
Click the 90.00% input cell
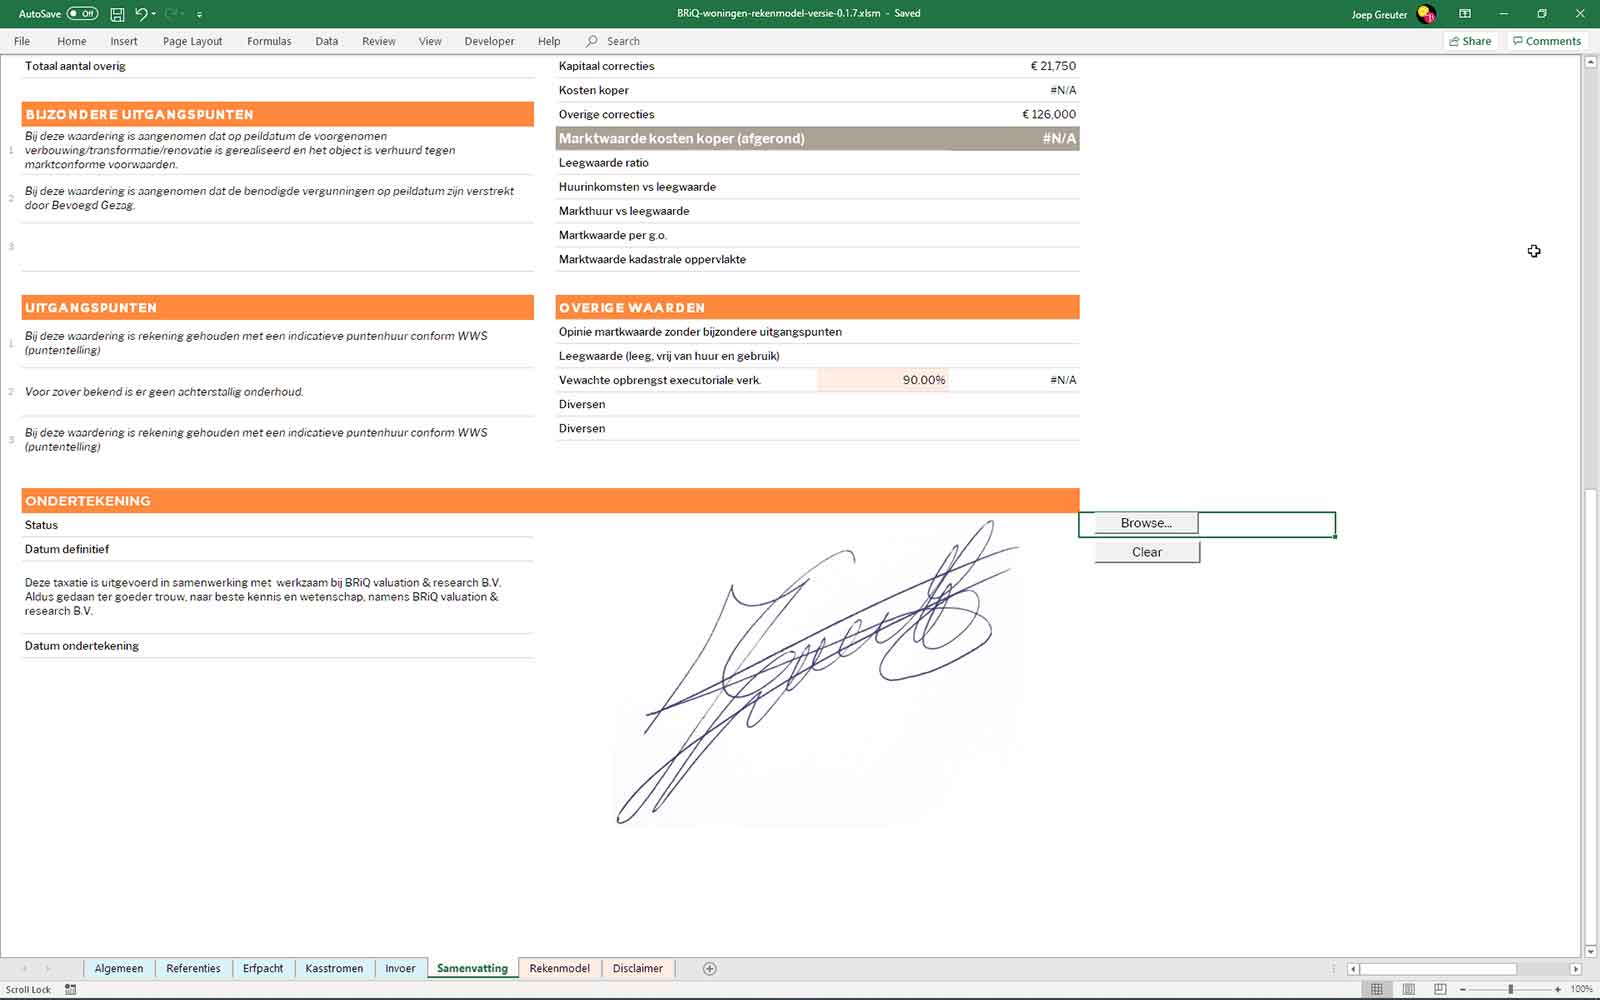click(883, 380)
